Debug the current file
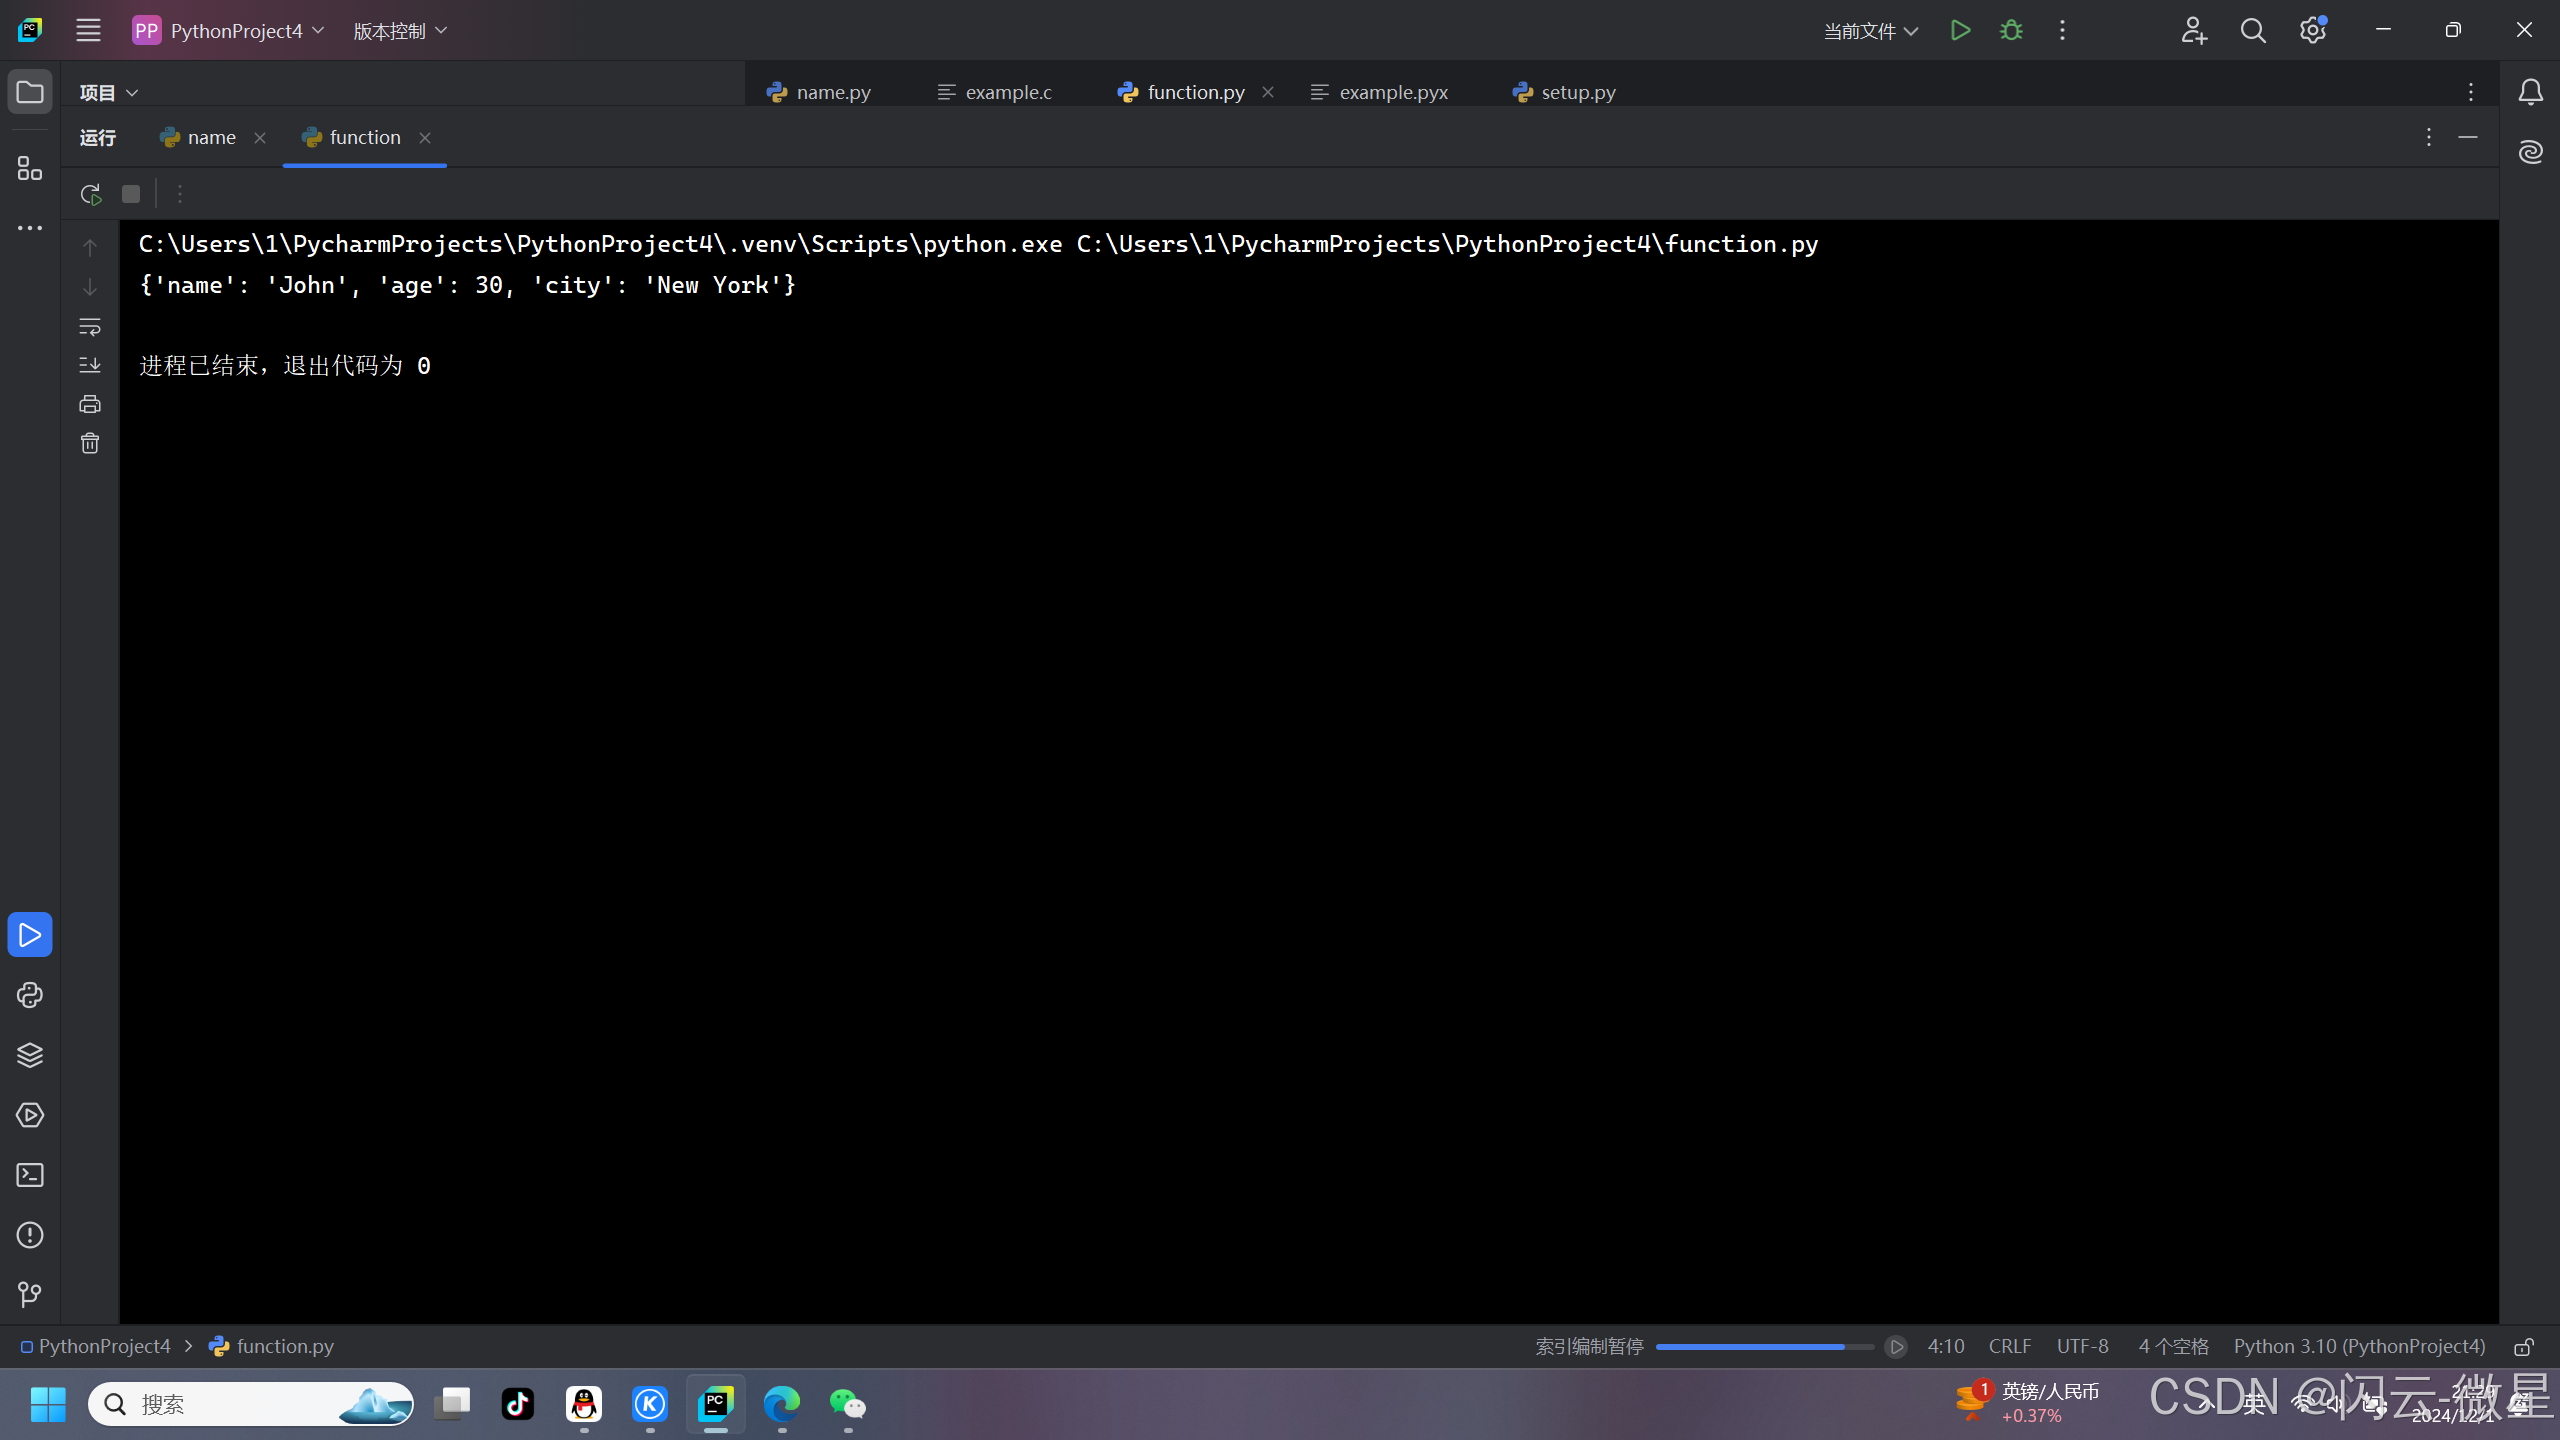Viewport: 2560px width, 1440px height. pyautogui.click(x=2011, y=30)
